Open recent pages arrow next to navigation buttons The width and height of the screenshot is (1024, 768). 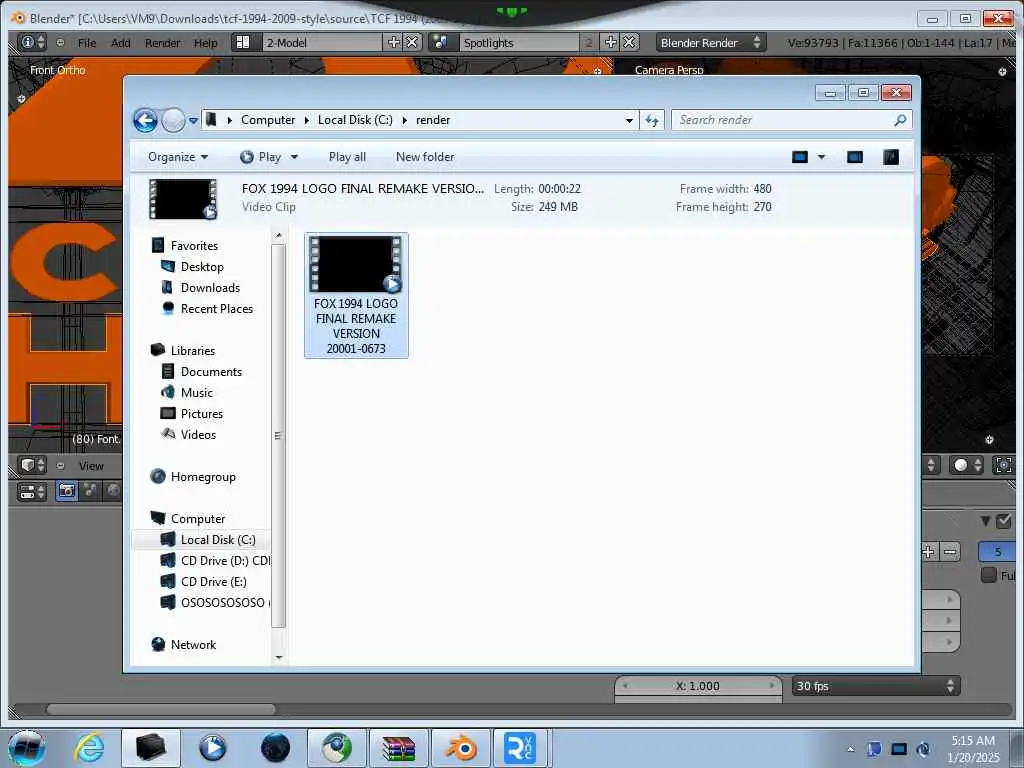click(193, 121)
